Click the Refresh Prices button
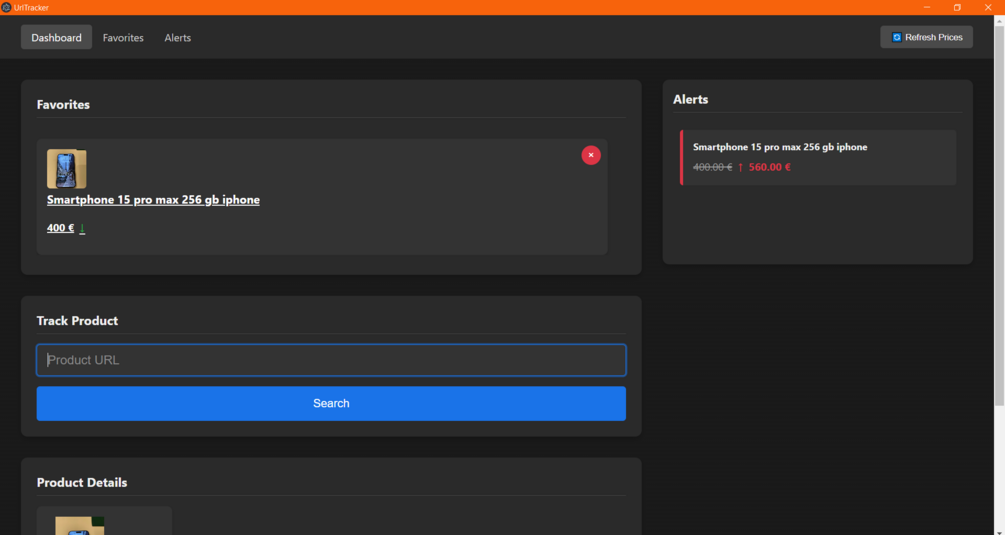This screenshot has height=535, width=1005. [x=926, y=37]
